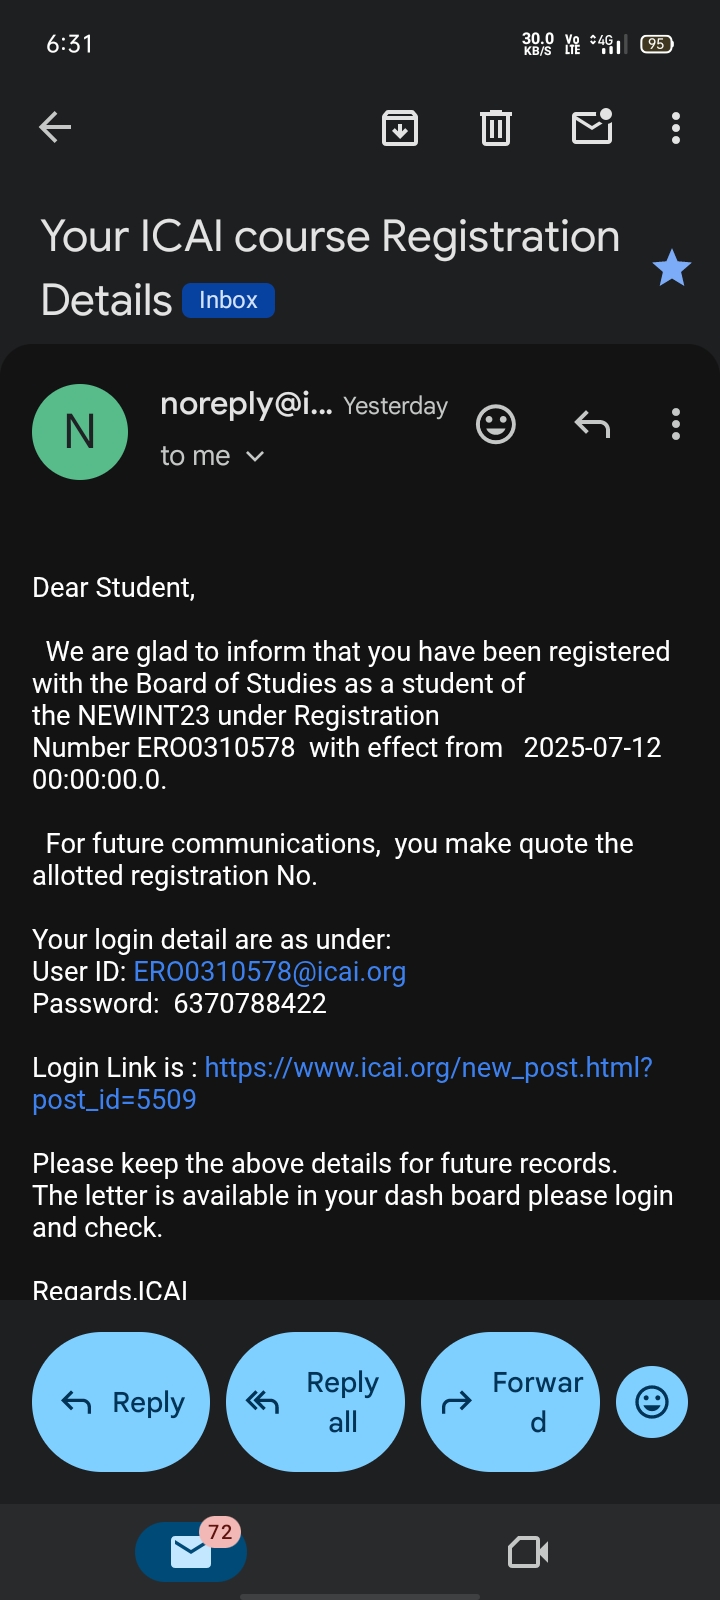Open the ICAI login link
Image resolution: width=720 pixels, height=1600 pixels.
tap(428, 1068)
